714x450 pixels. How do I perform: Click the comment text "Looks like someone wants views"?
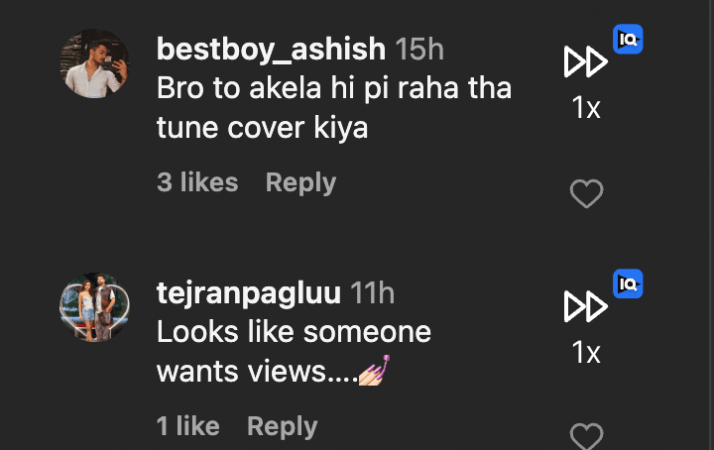click(x=293, y=332)
